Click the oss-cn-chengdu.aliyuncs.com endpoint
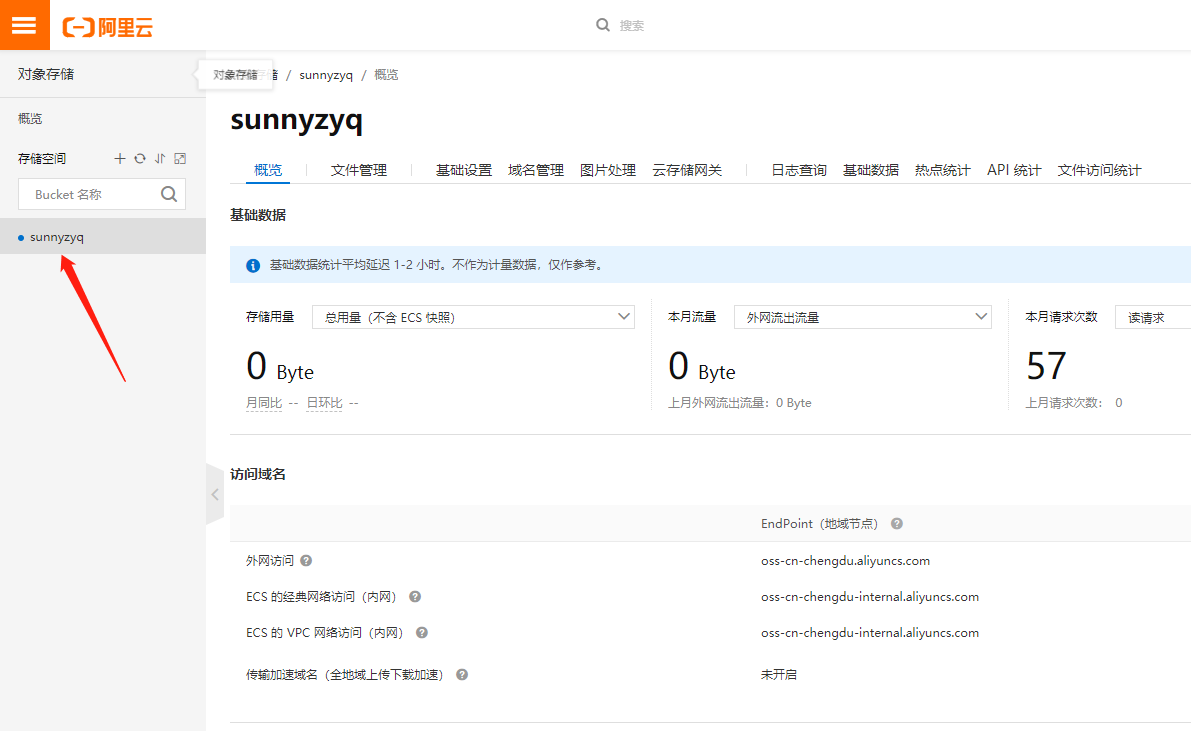This screenshot has height=731, width=1191. [x=845, y=561]
